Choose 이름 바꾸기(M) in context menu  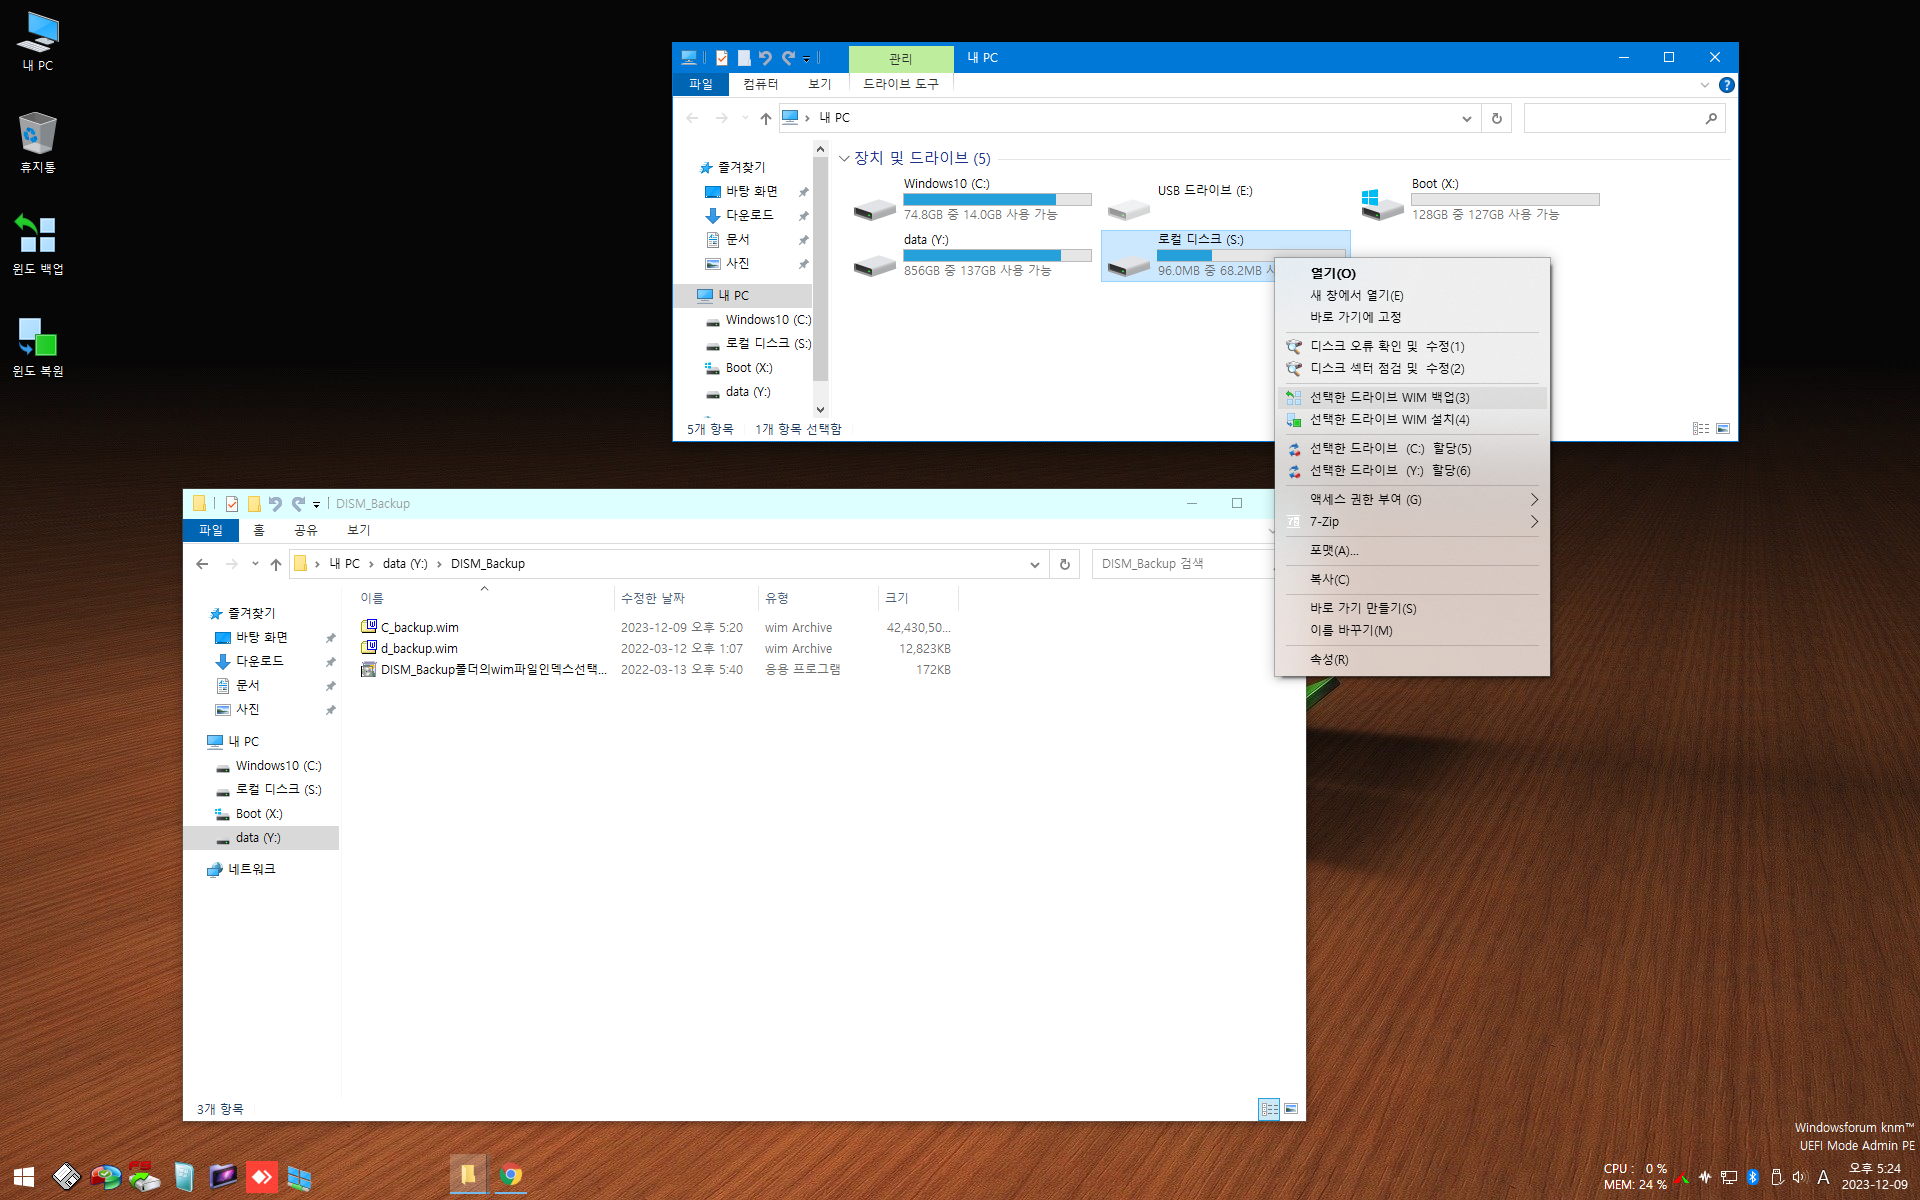click(1411, 630)
